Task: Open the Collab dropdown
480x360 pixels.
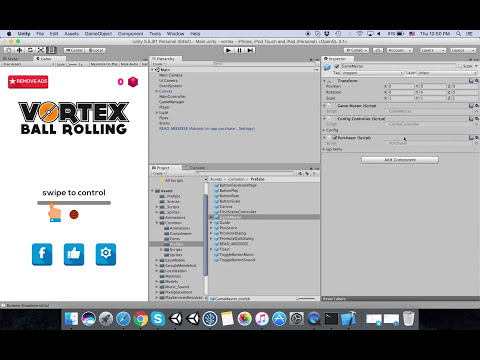Action: (357, 50)
